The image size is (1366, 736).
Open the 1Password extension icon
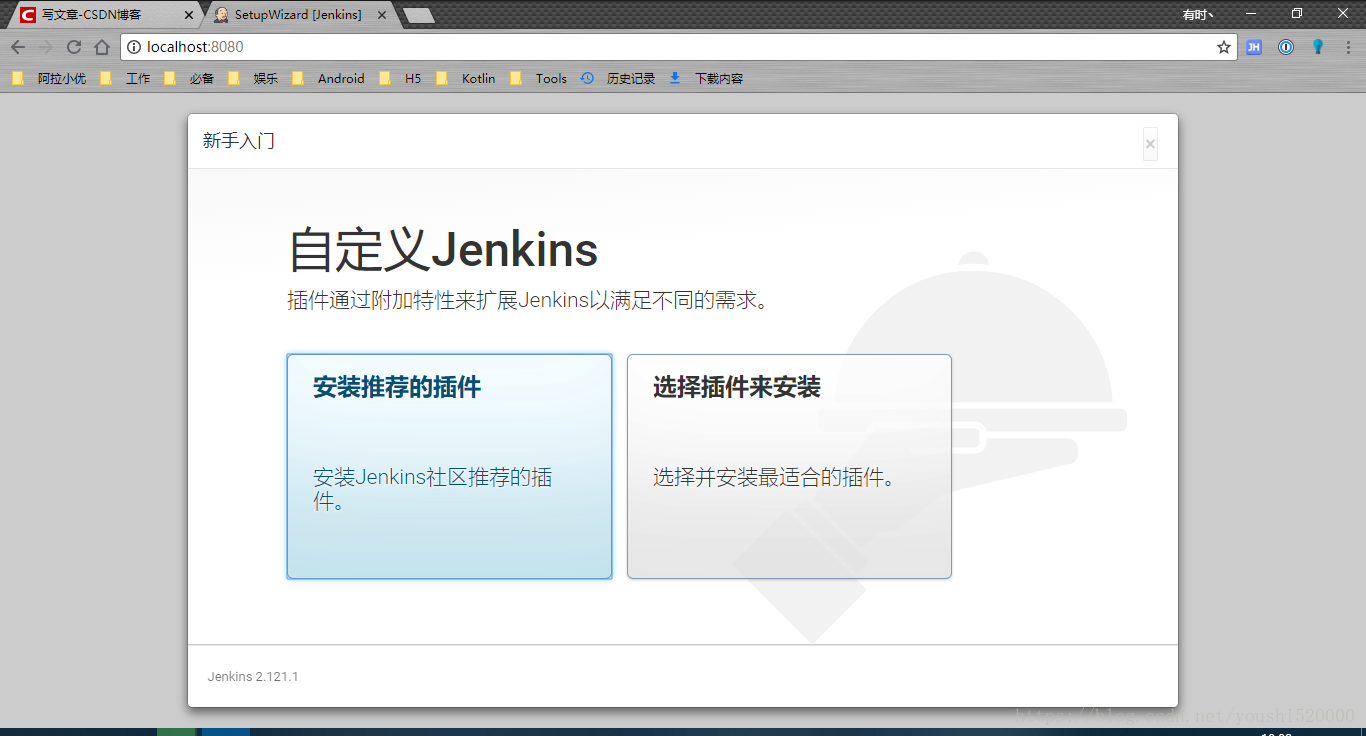(x=1286, y=47)
